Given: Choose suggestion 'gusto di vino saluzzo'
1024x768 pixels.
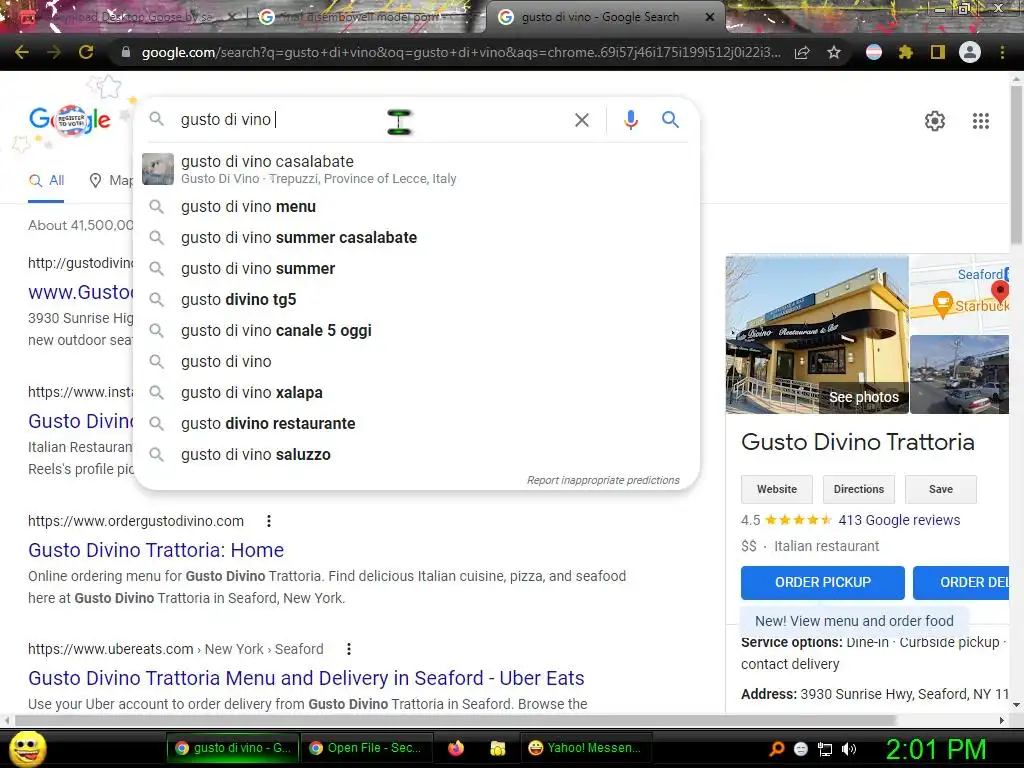Looking at the screenshot, I should click(x=416, y=455).
